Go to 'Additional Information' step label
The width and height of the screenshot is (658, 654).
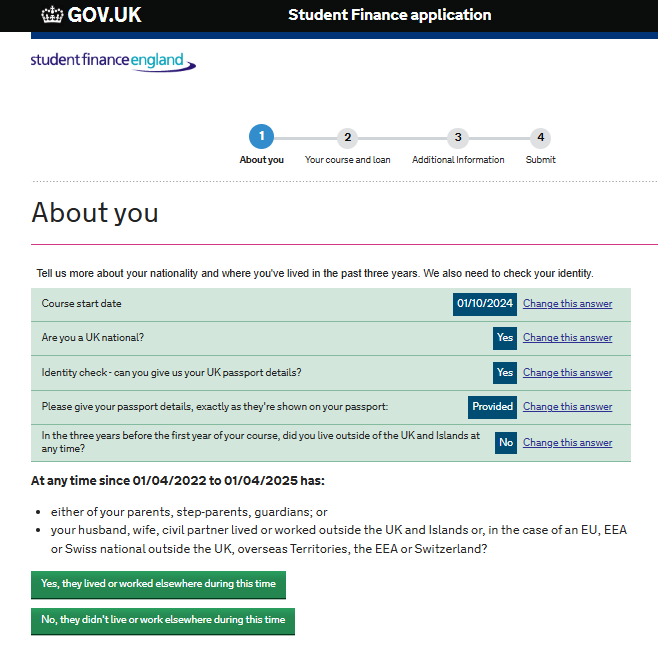(458, 160)
